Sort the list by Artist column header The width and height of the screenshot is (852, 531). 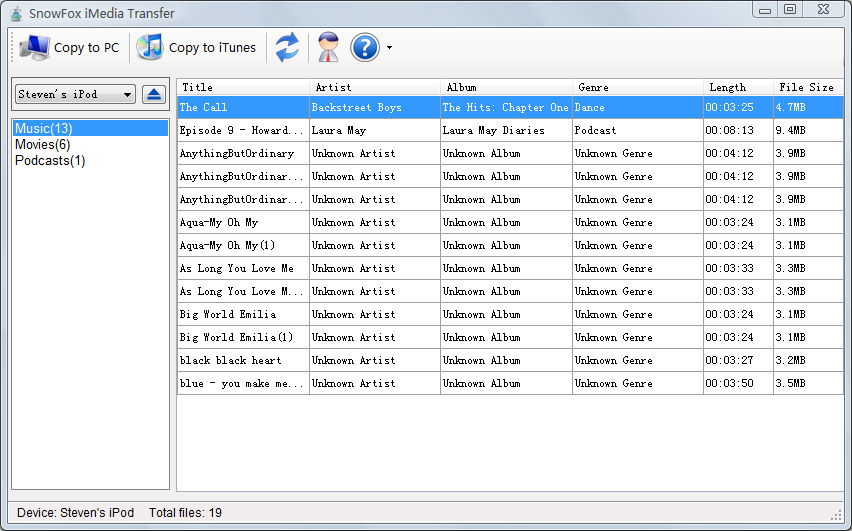click(375, 87)
